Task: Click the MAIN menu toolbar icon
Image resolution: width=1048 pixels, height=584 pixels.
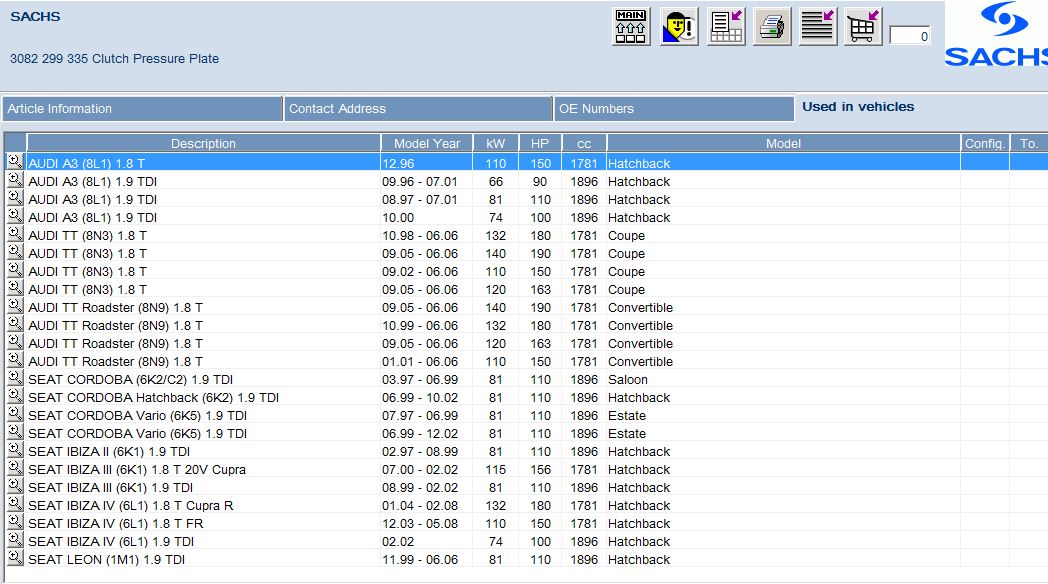Action: (x=631, y=27)
